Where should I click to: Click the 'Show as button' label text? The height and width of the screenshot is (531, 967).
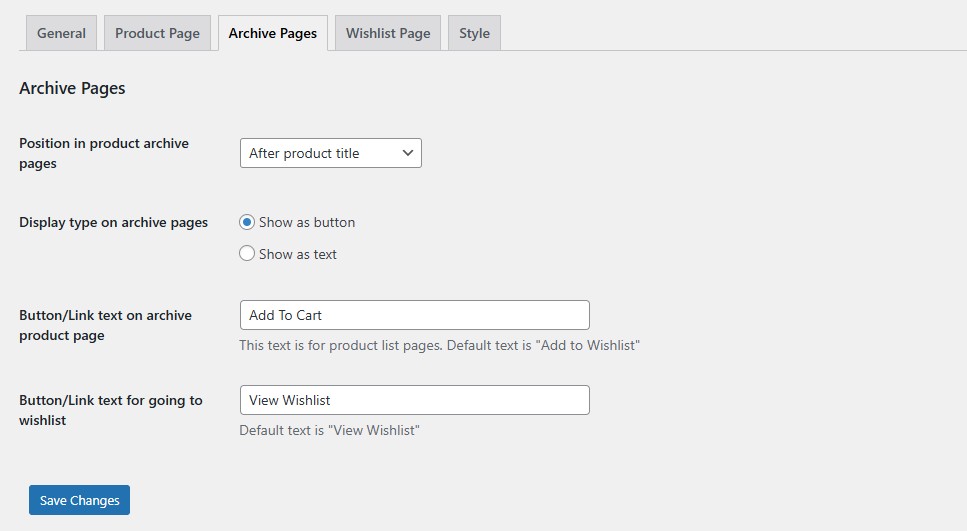307,222
